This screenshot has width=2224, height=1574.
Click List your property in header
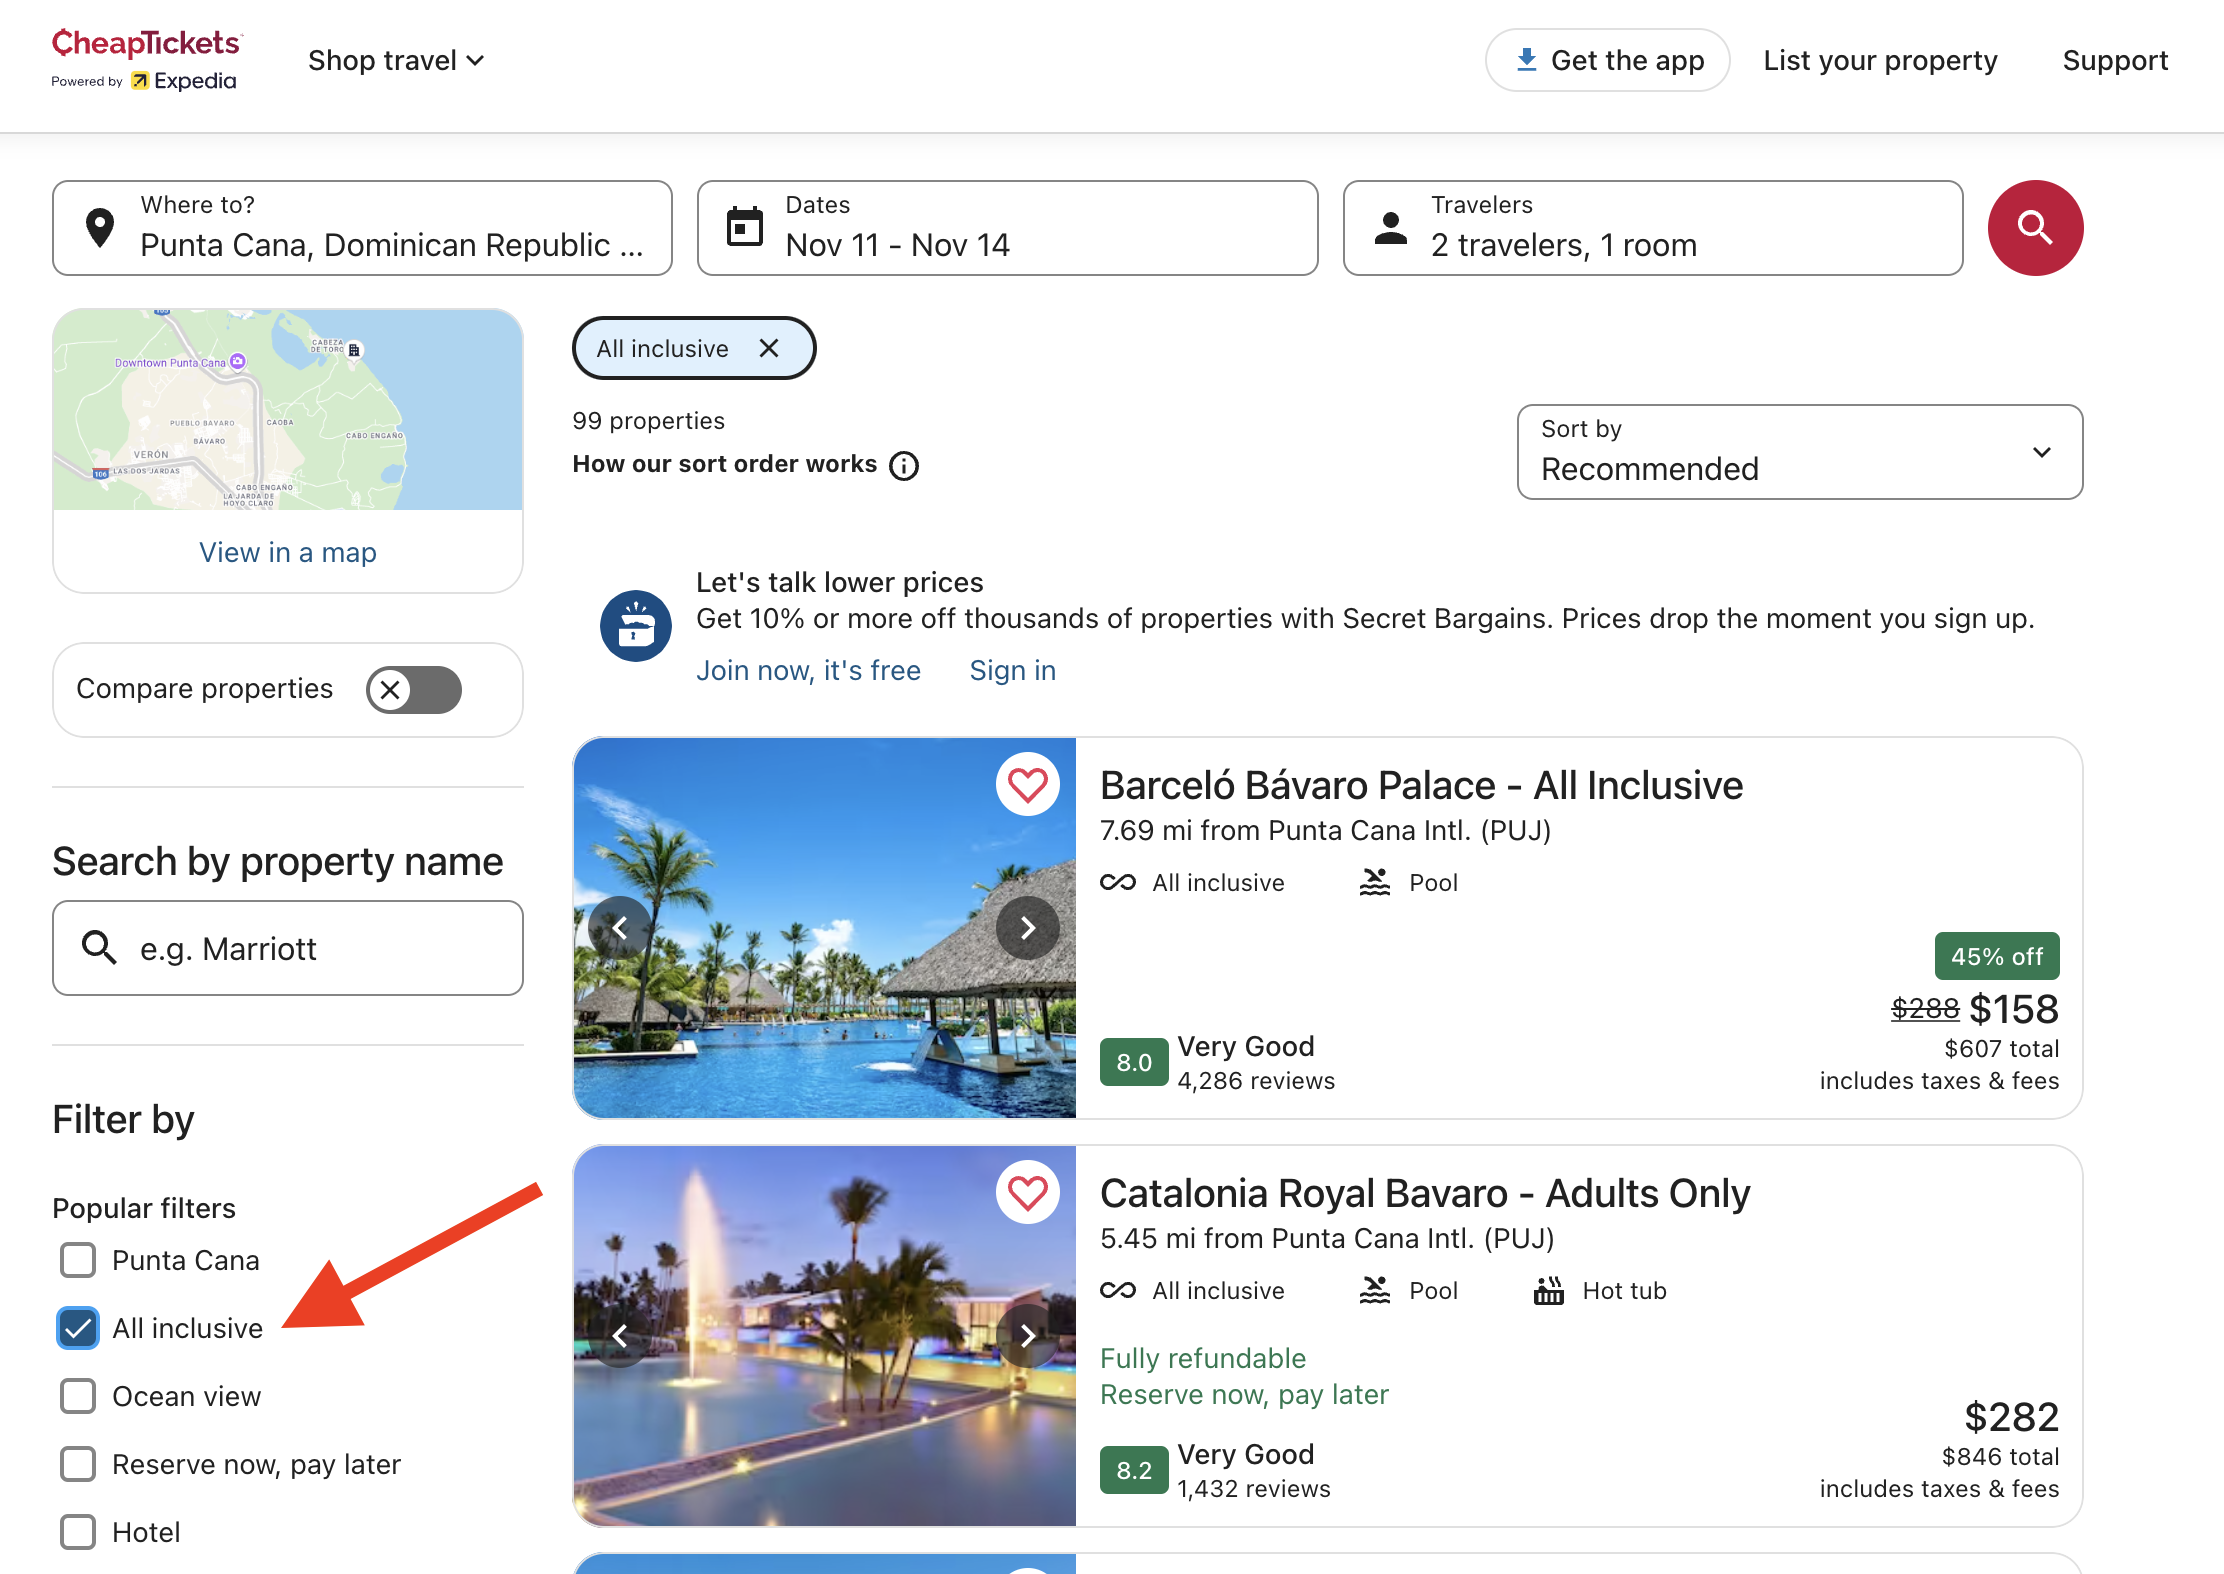point(1880,60)
